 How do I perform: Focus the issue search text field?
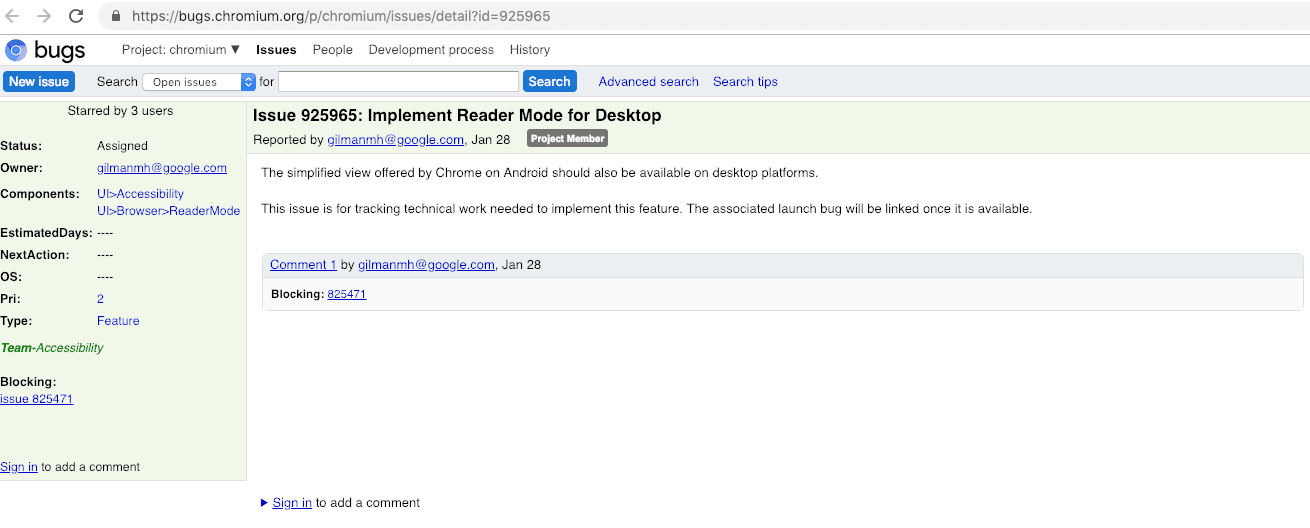pos(398,82)
